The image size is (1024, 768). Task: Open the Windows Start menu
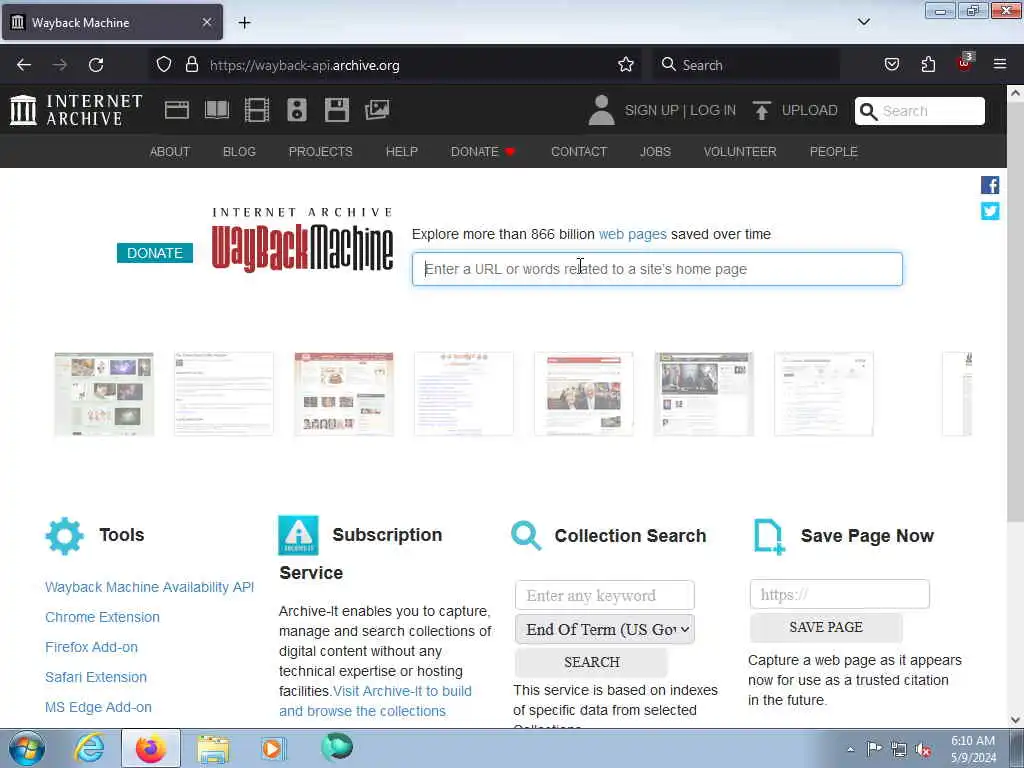(x=27, y=748)
